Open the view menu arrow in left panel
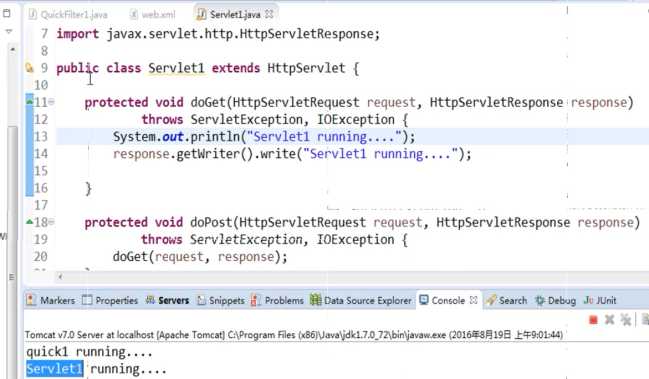The height and width of the screenshot is (379, 649). point(9,31)
